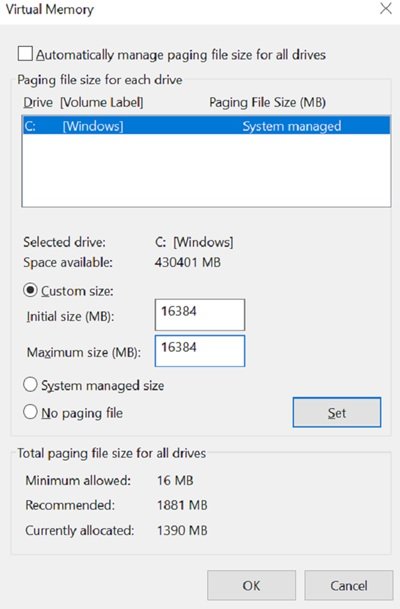Click the Initial size (MB) field
Screen dimensions: 400x609
pyautogui.click(x=200, y=315)
